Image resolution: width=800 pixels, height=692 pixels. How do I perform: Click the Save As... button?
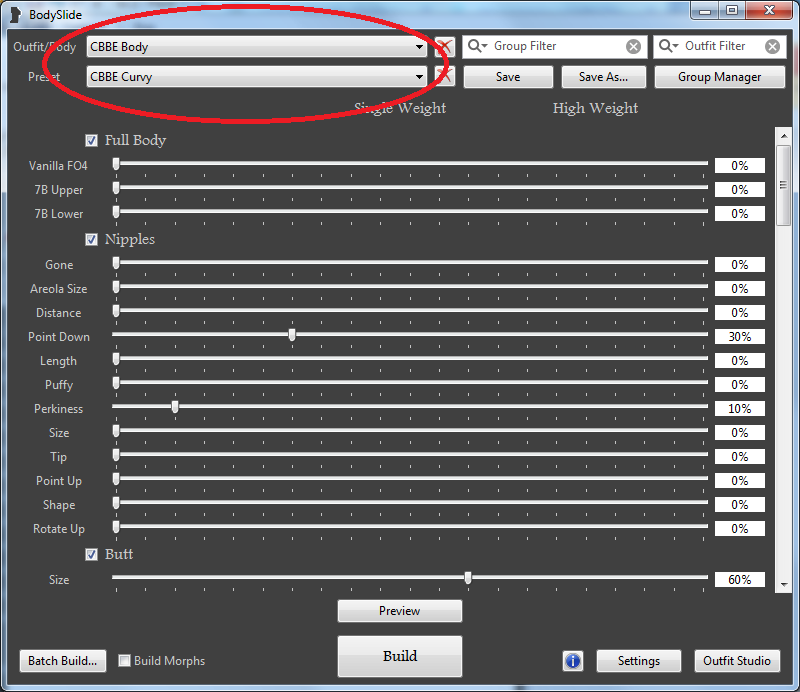603,77
